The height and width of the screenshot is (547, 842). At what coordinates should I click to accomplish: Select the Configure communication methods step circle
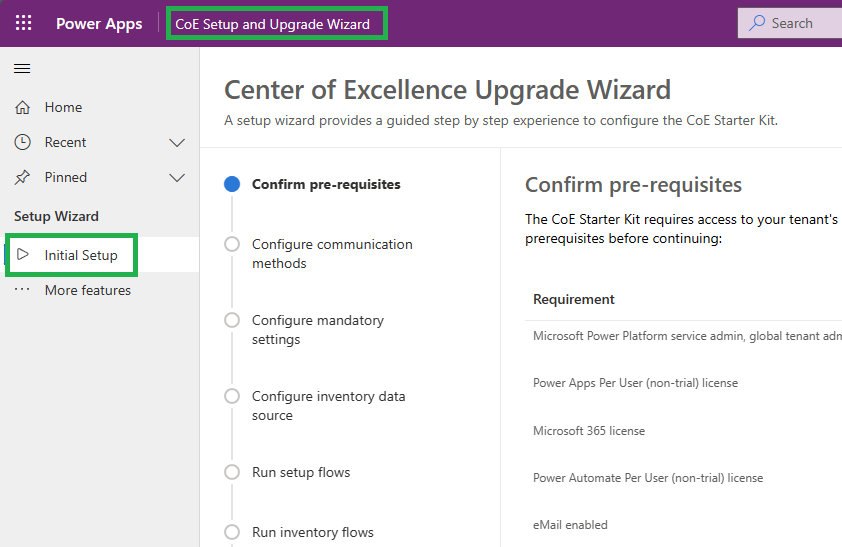(x=232, y=244)
